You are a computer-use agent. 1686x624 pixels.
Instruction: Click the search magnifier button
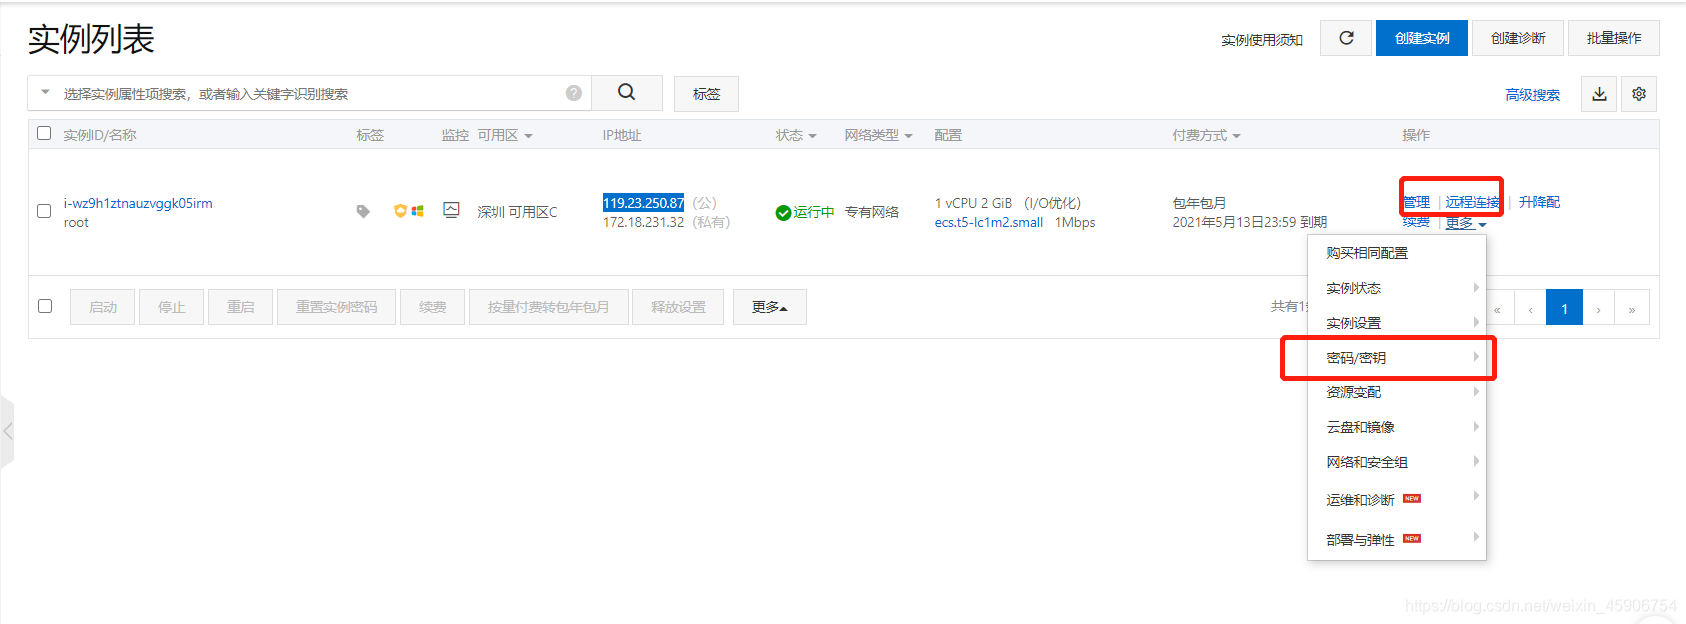(x=626, y=93)
